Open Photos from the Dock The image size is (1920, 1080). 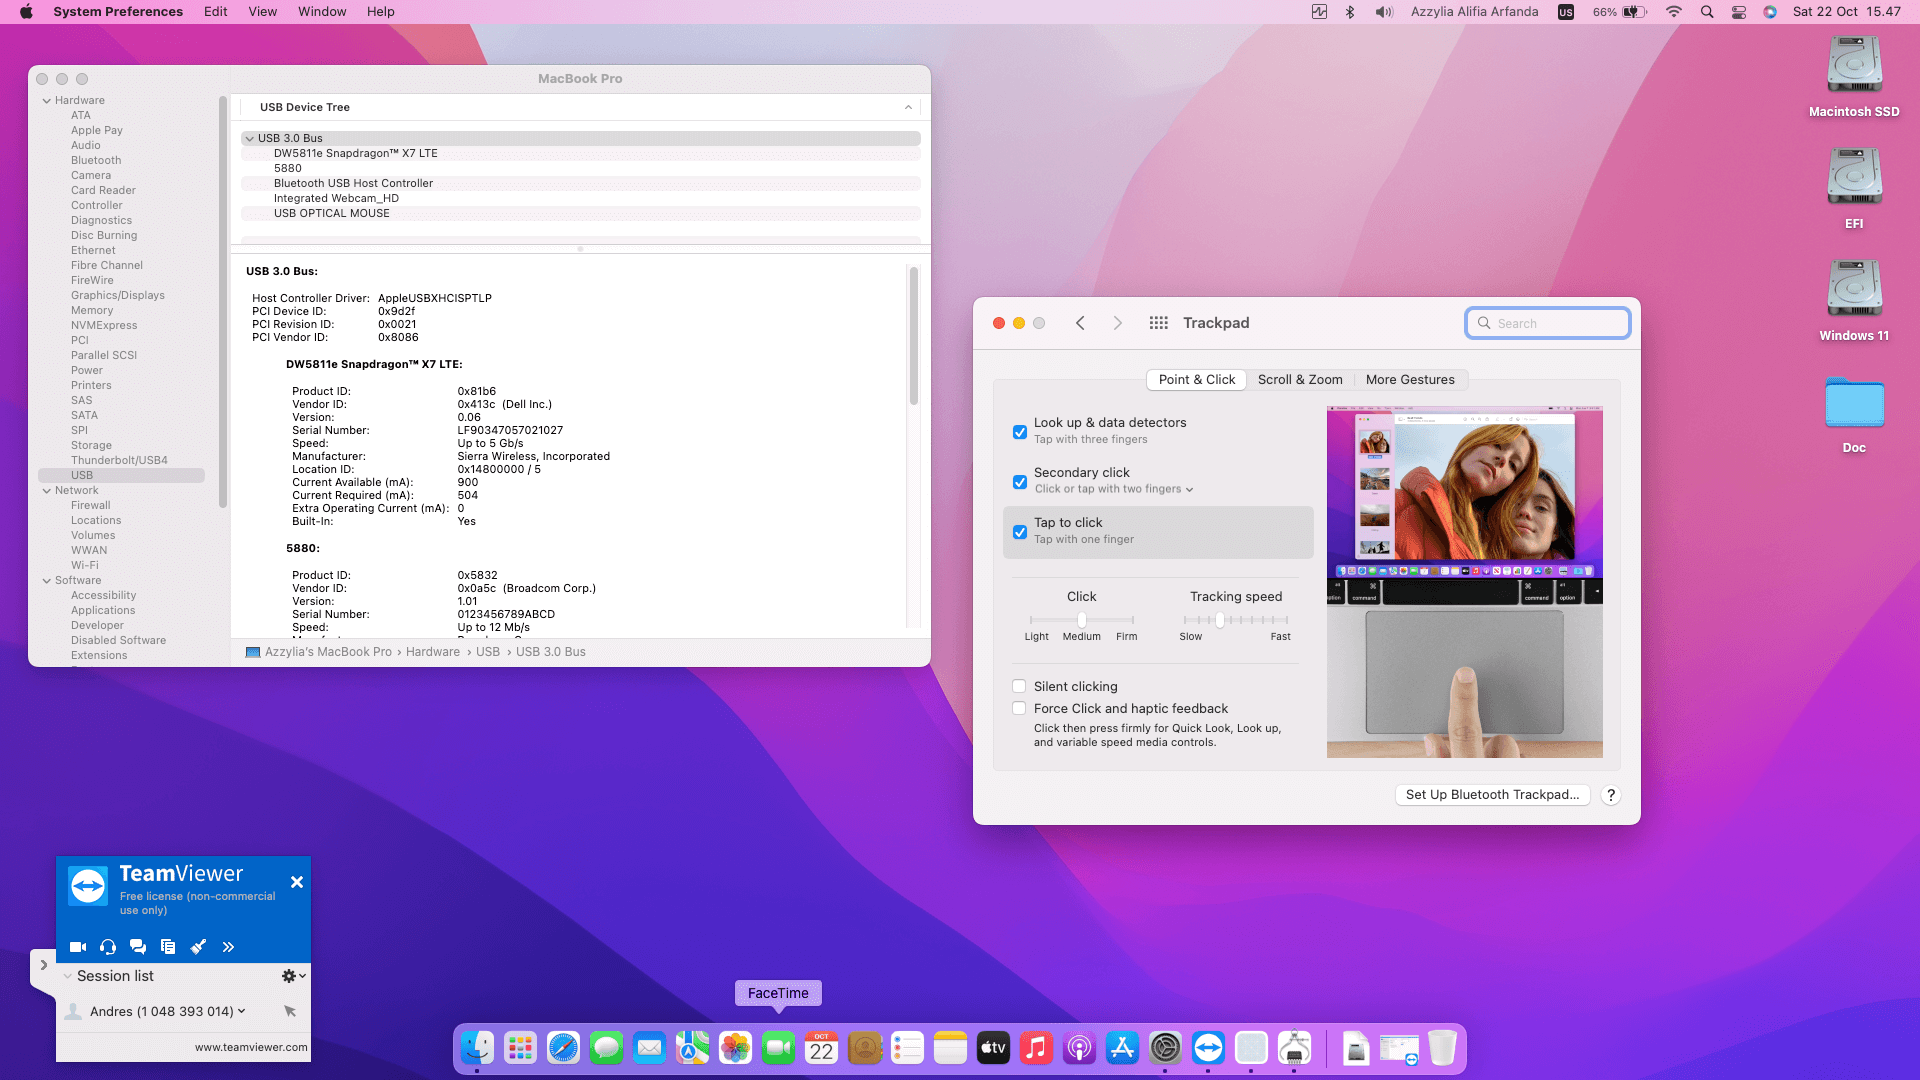tap(735, 1048)
